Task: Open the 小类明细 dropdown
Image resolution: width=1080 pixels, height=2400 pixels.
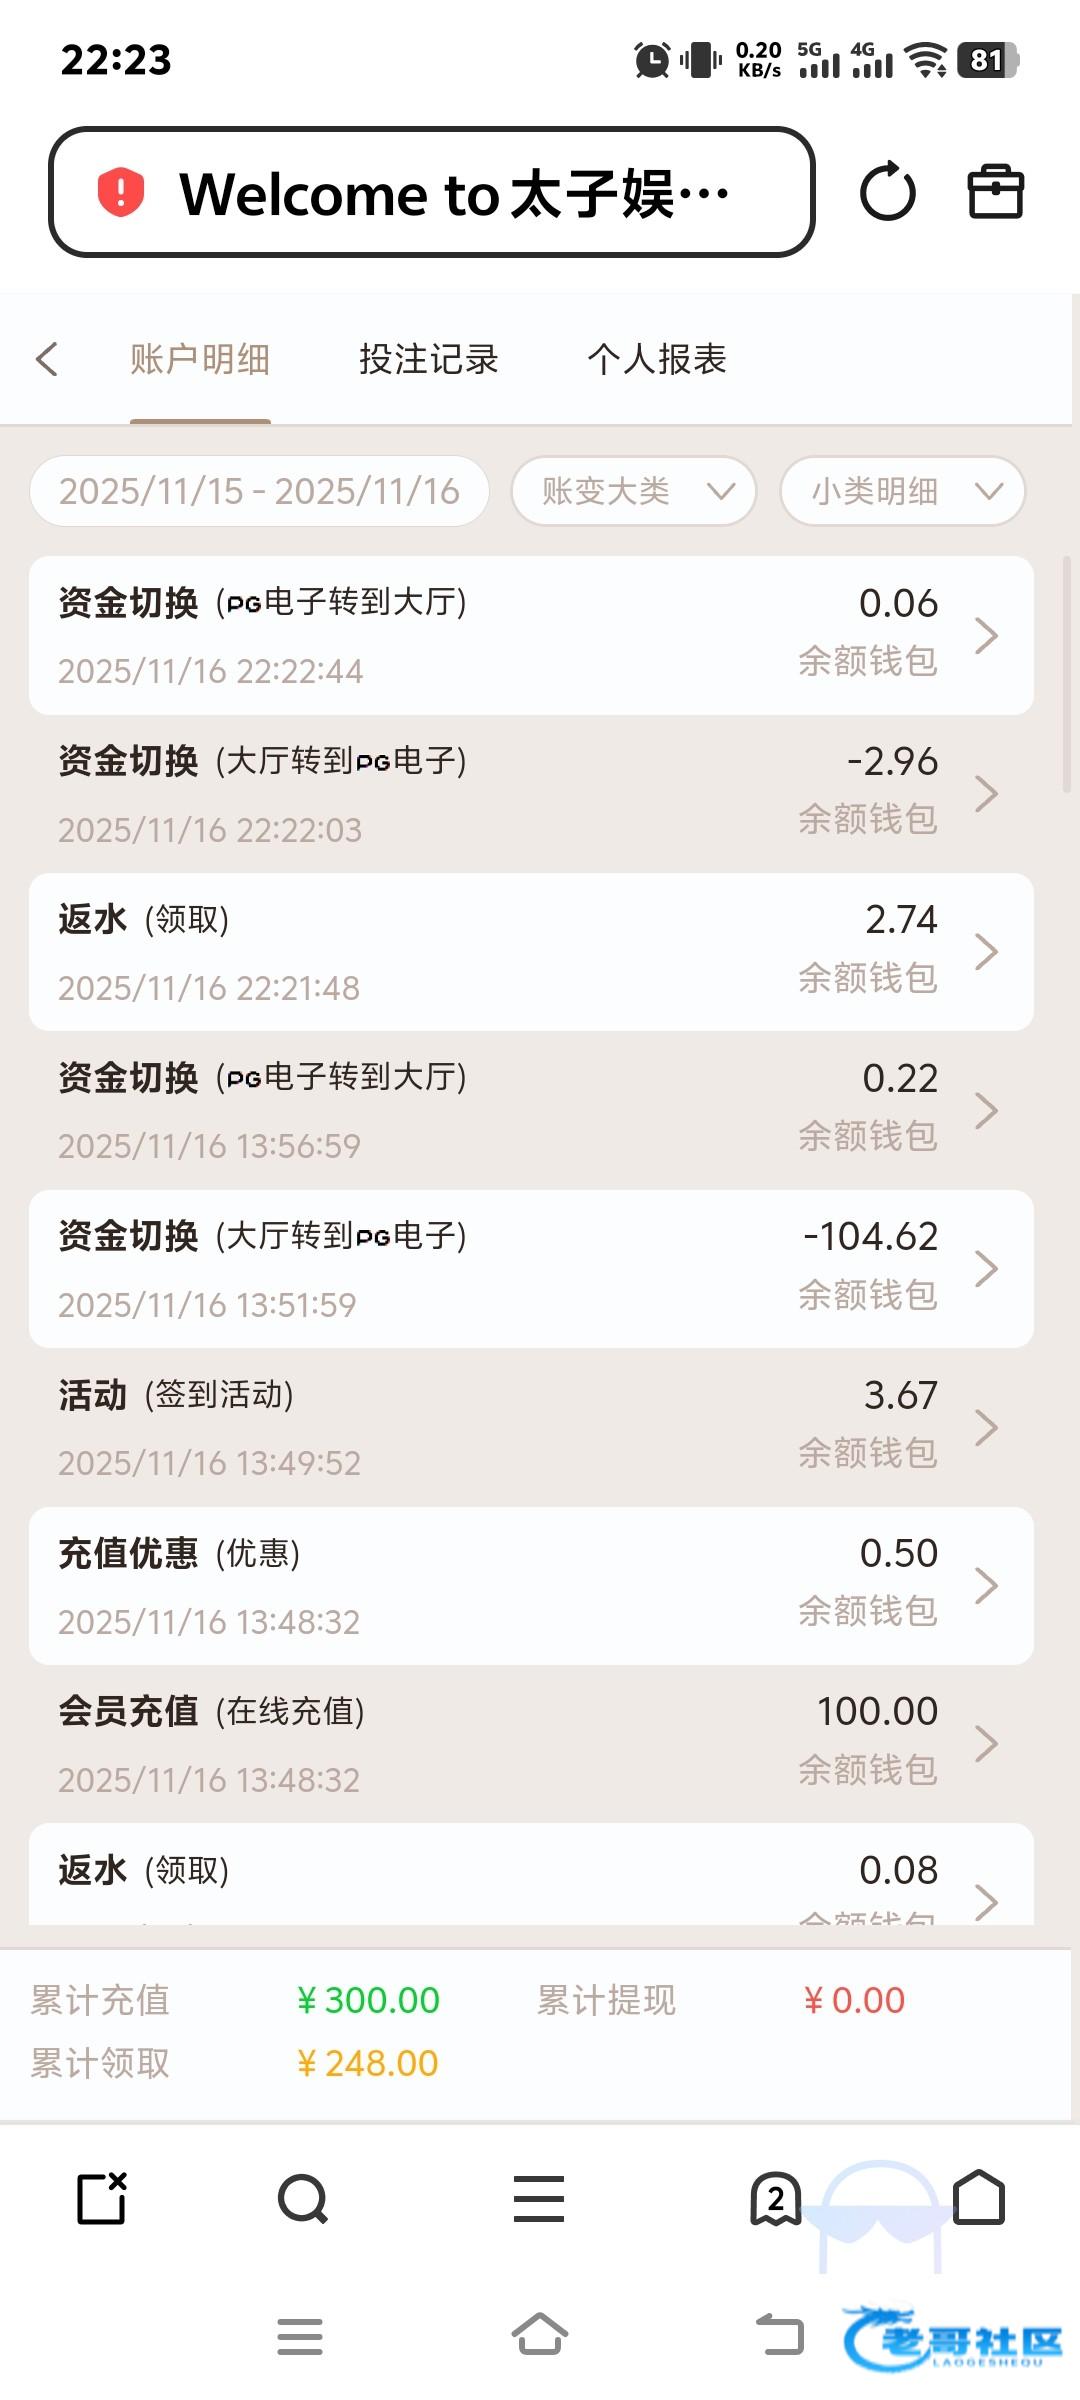Action: tap(902, 491)
